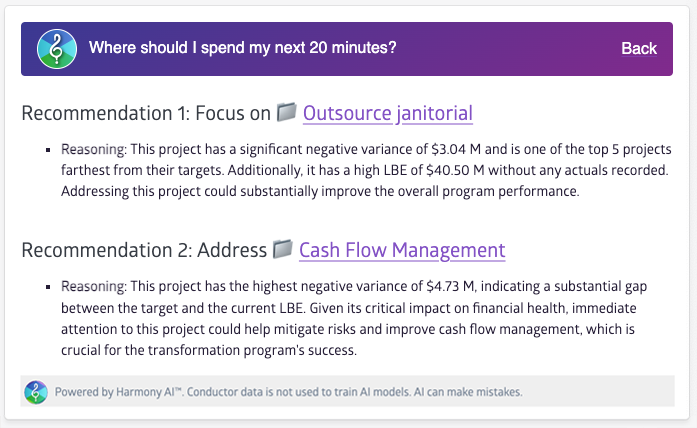The height and width of the screenshot is (428, 697).
Task: Go back using the Back link
Action: (639, 48)
